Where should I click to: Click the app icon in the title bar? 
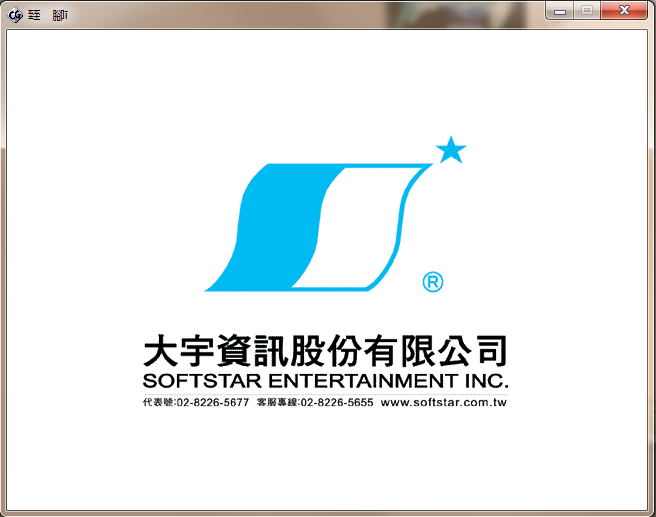tap(15, 16)
